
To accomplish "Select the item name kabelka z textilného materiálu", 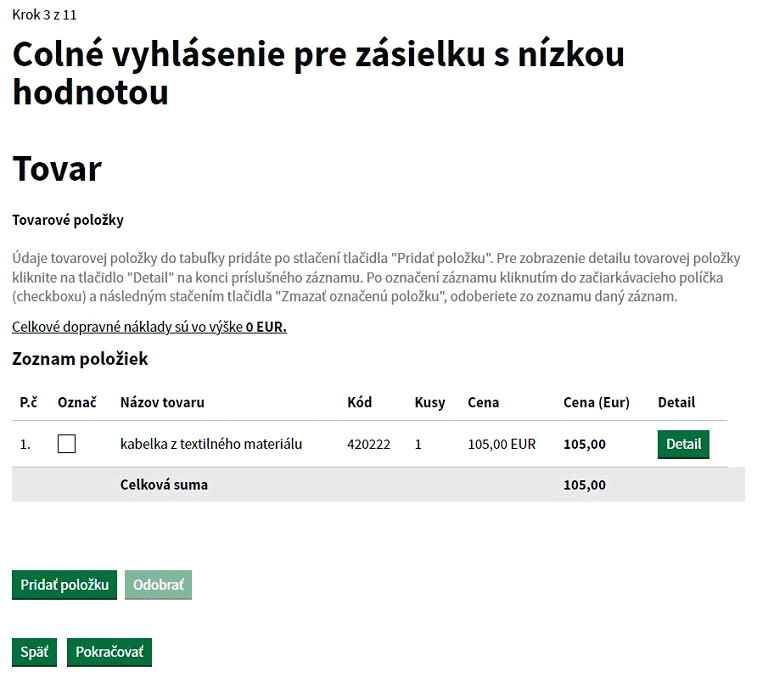I will coord(211,444).
